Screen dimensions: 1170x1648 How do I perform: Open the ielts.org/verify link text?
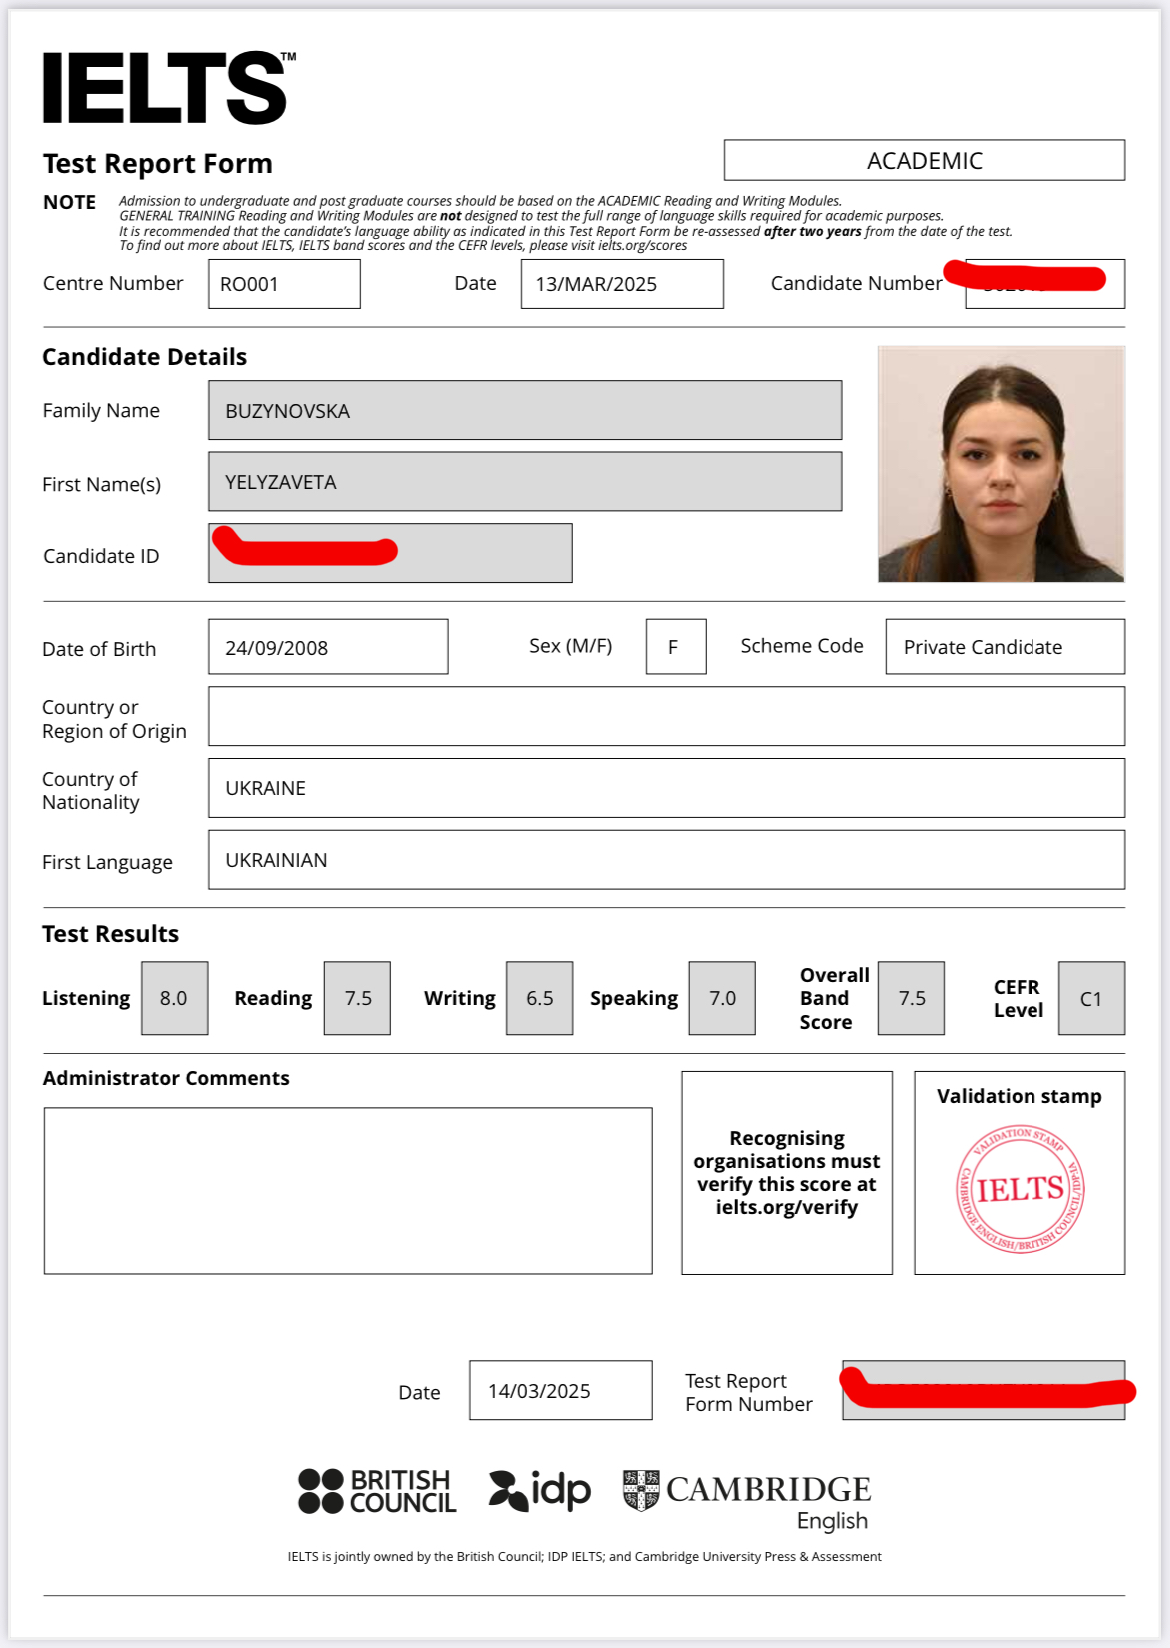pyautogui.click(x=787, y=1208)
